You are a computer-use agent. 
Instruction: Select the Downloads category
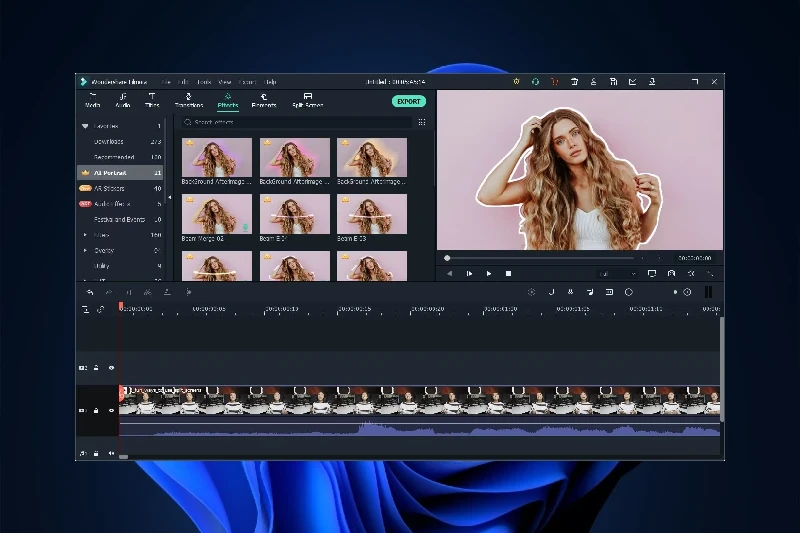coord(120,141)
